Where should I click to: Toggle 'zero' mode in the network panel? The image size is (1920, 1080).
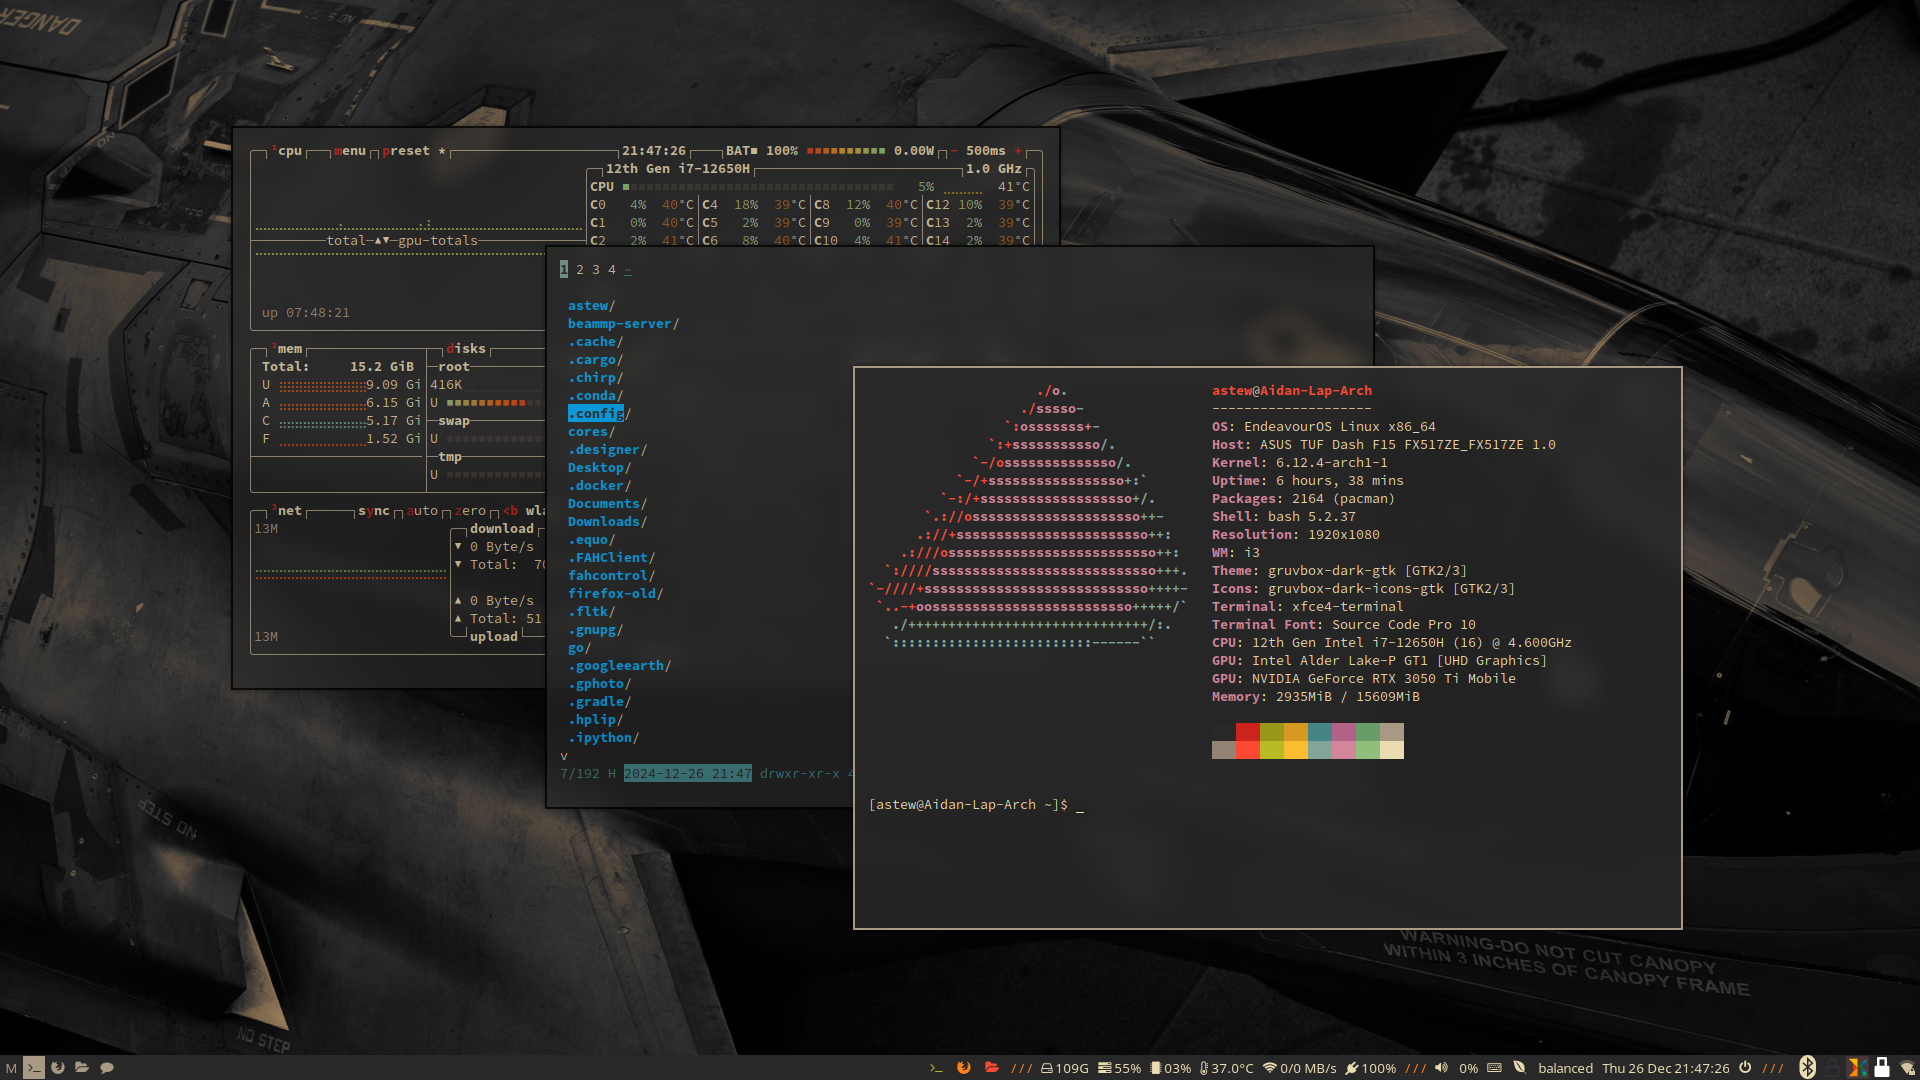click(470, 511)
